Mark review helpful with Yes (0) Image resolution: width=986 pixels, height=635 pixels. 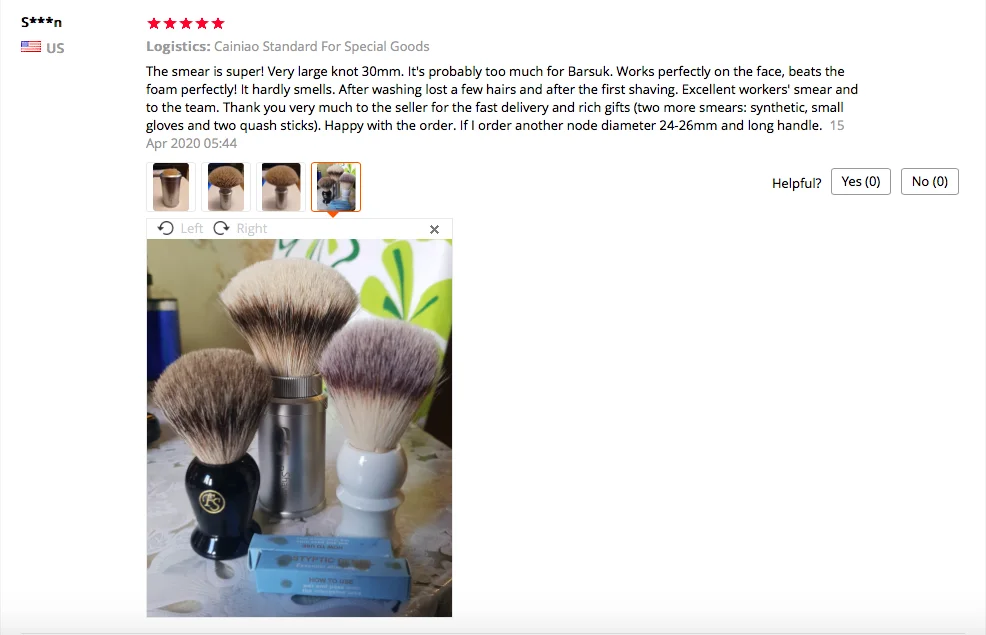tap(860, 182)
